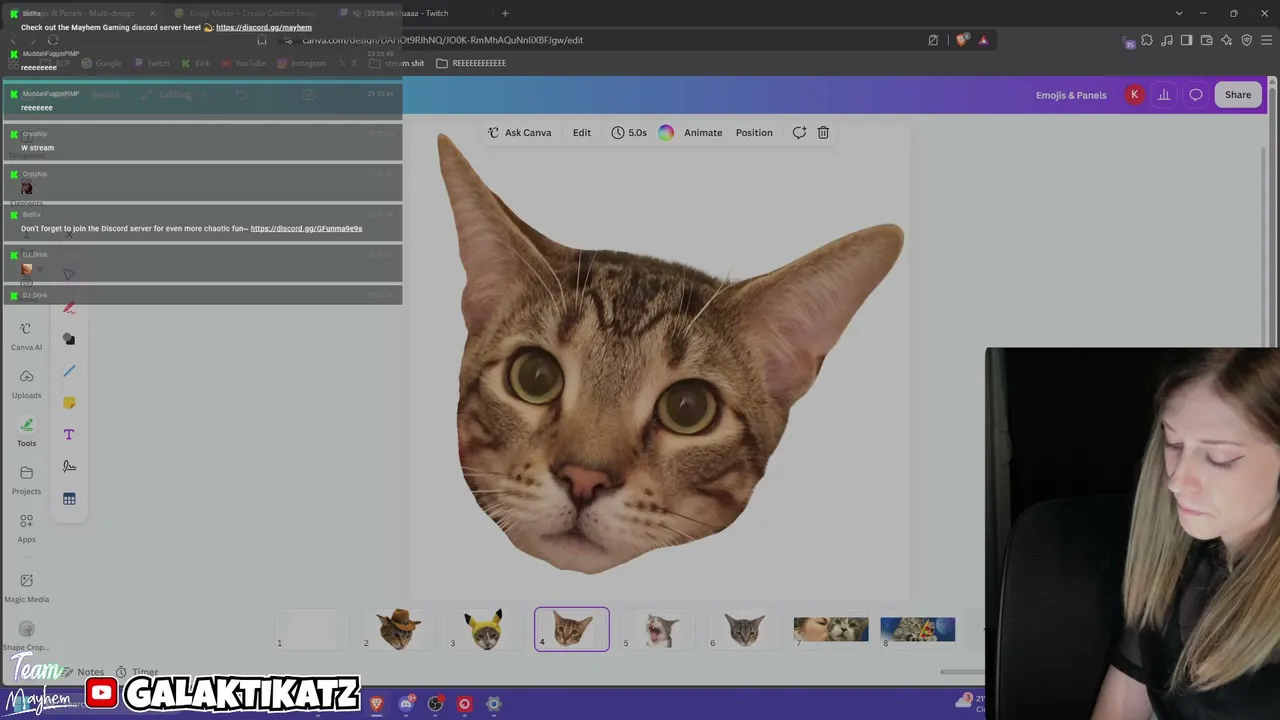Viewport: 1280px width, 720px height.
Task: Open the color wheel effect picker
Action: [x=666, y=132]
